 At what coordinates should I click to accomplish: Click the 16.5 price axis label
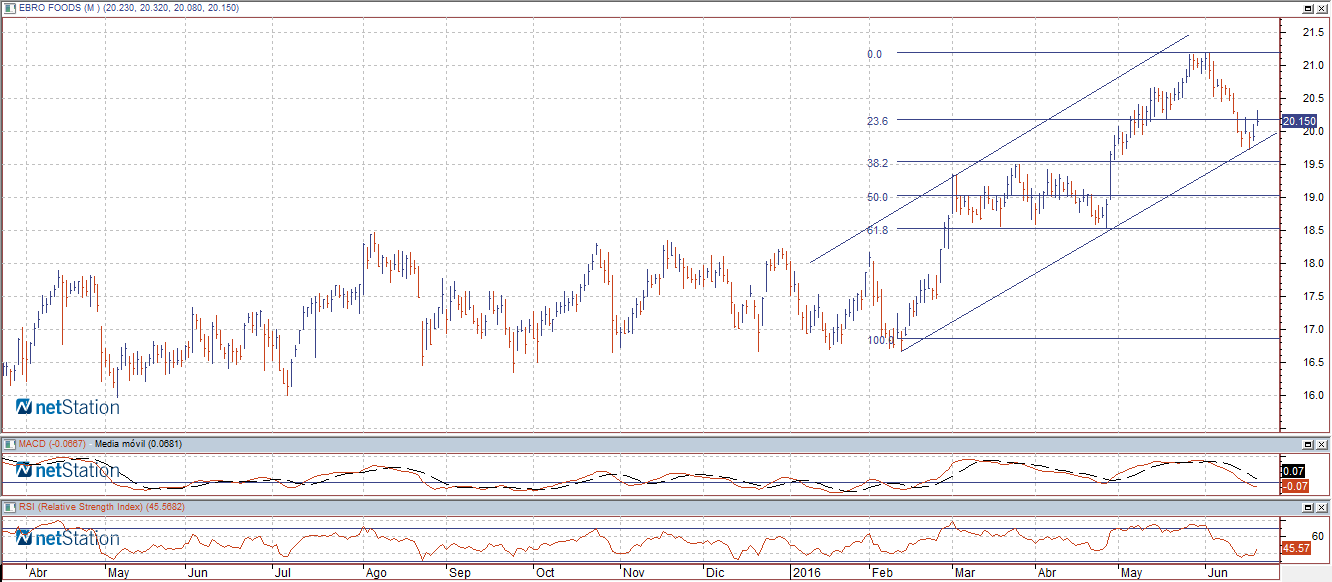click(1313, 363)
